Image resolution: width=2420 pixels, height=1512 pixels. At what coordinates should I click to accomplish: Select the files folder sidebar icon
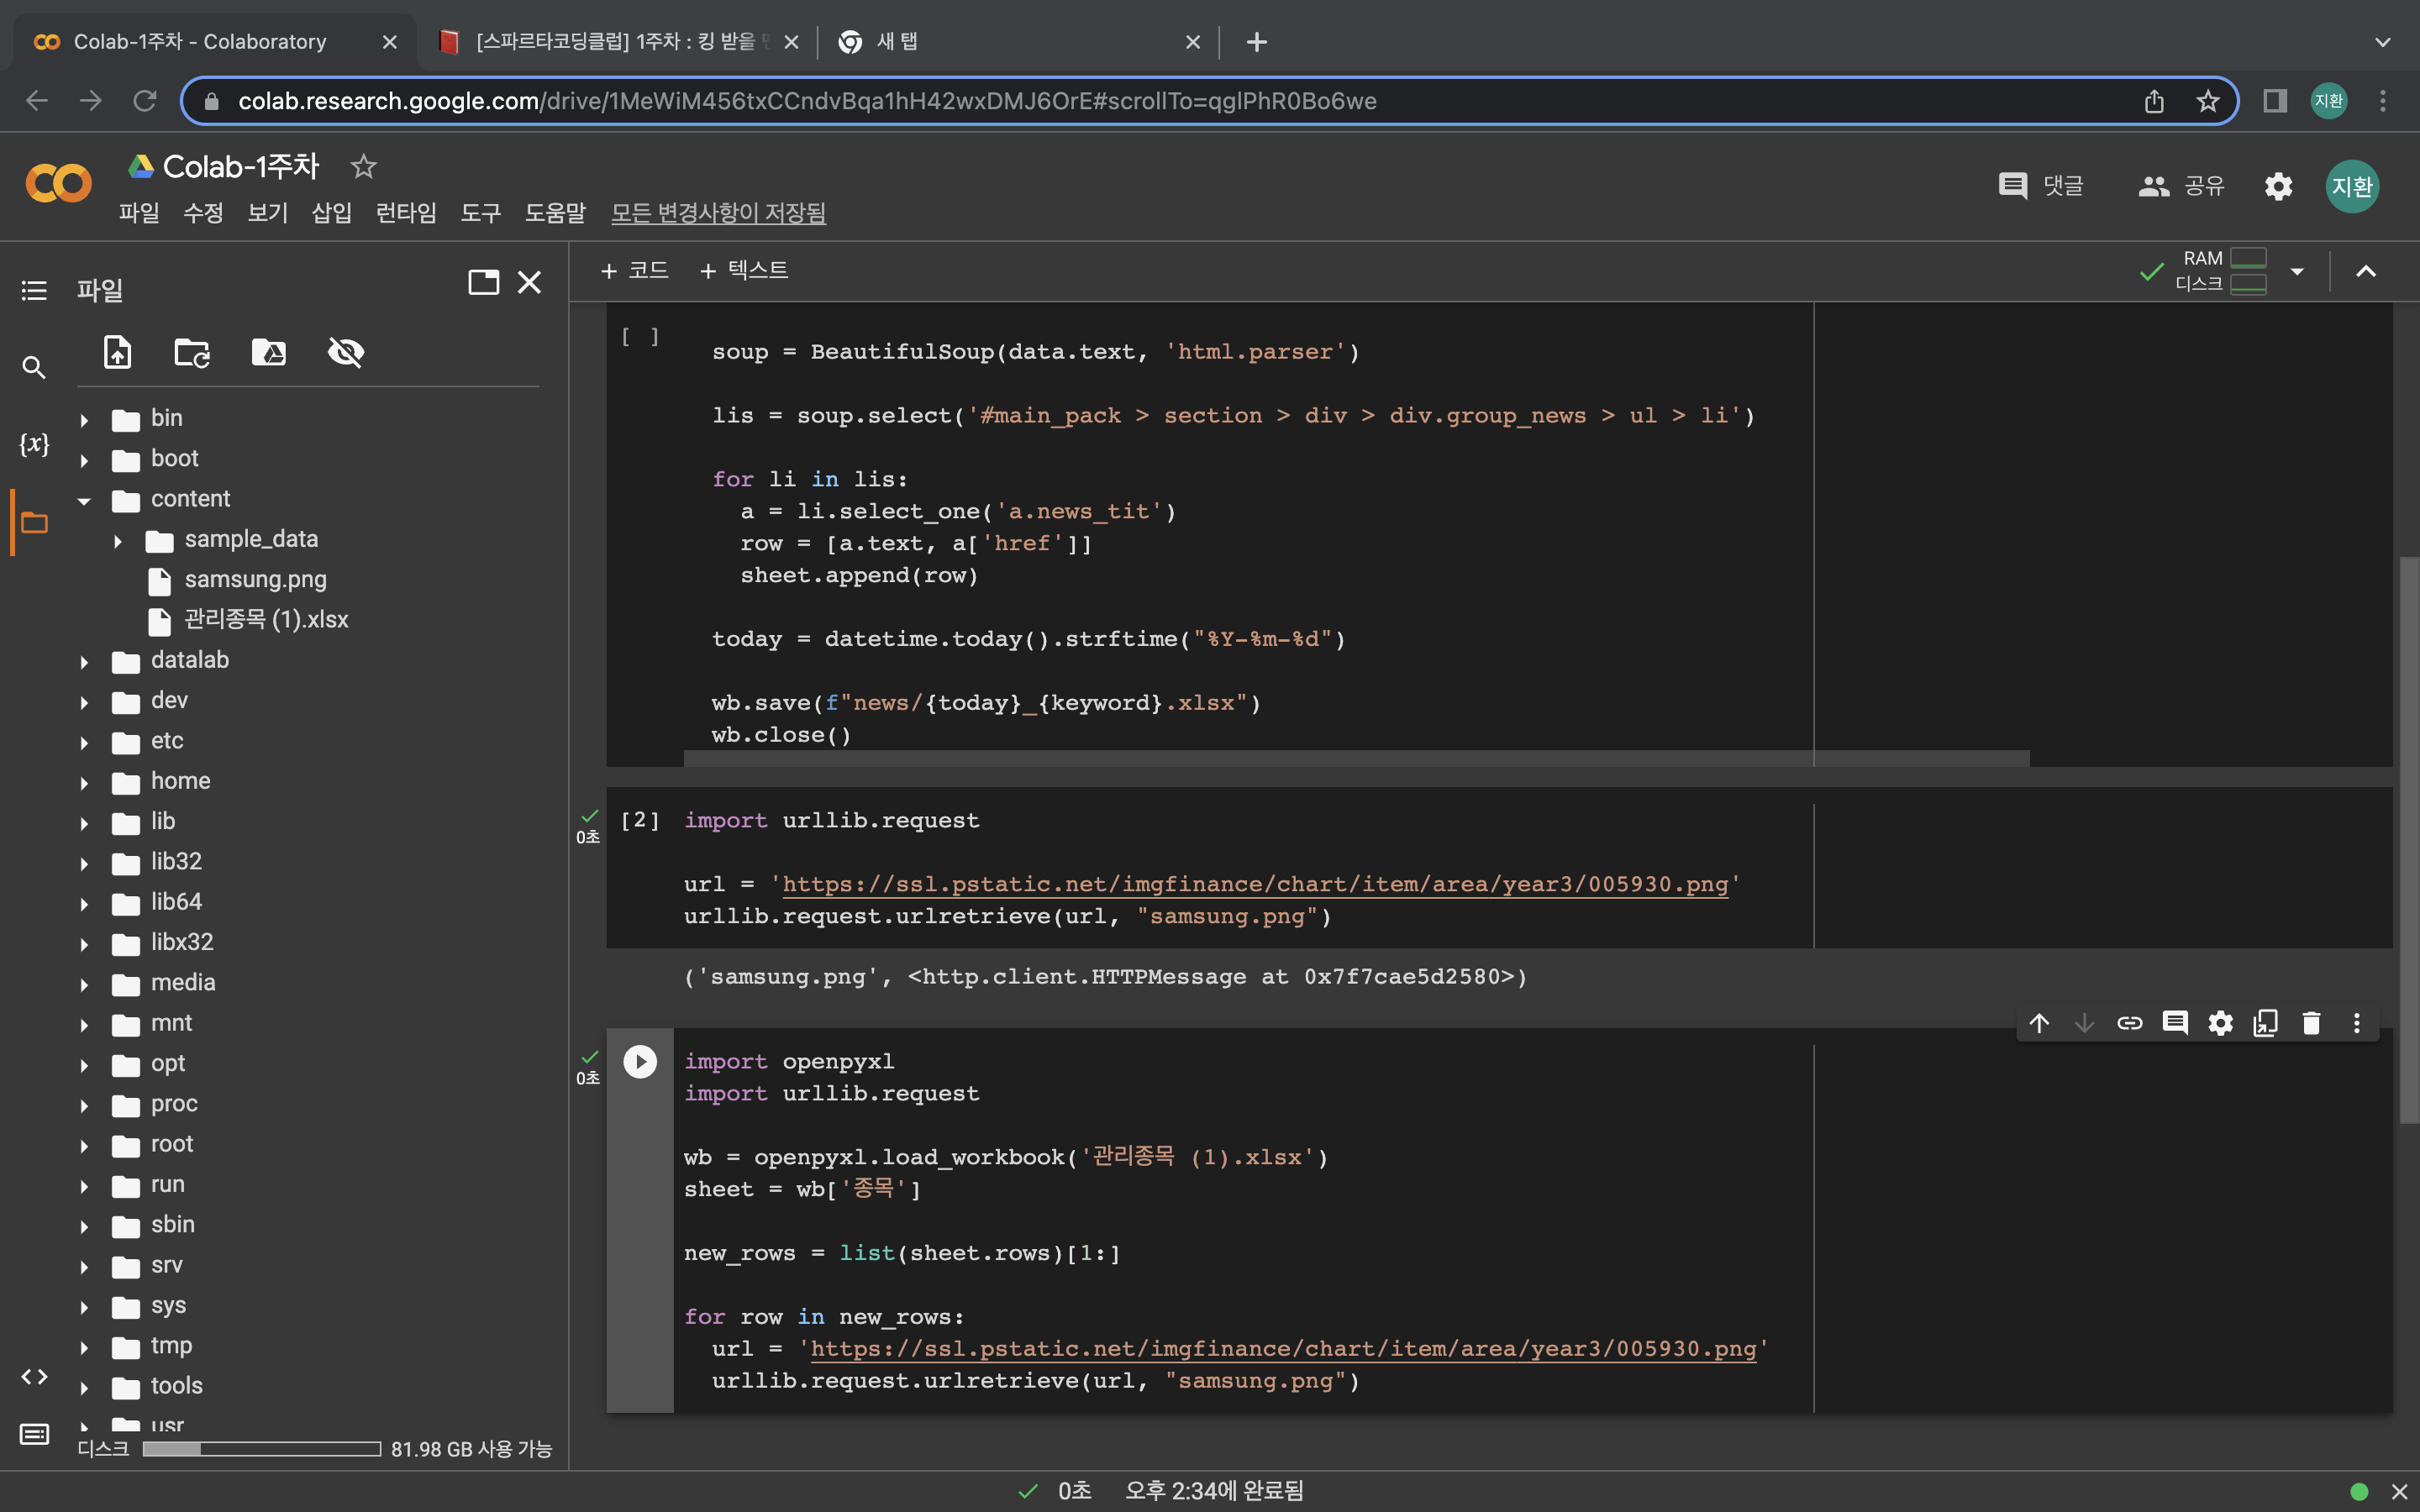34,522
